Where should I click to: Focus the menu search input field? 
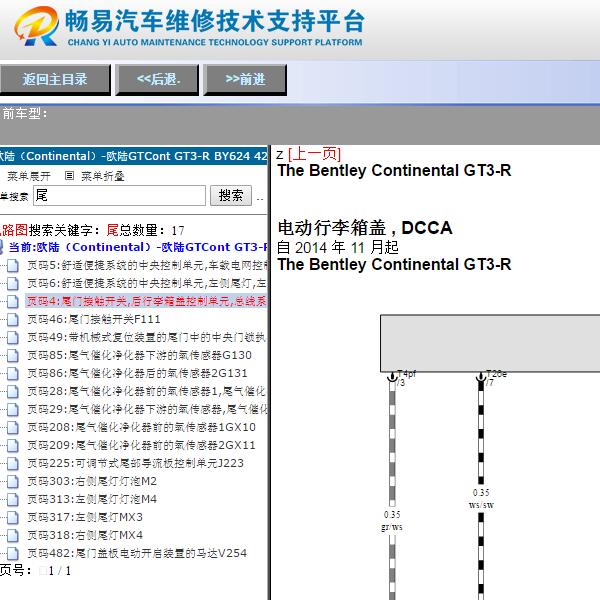click(119, 196)
